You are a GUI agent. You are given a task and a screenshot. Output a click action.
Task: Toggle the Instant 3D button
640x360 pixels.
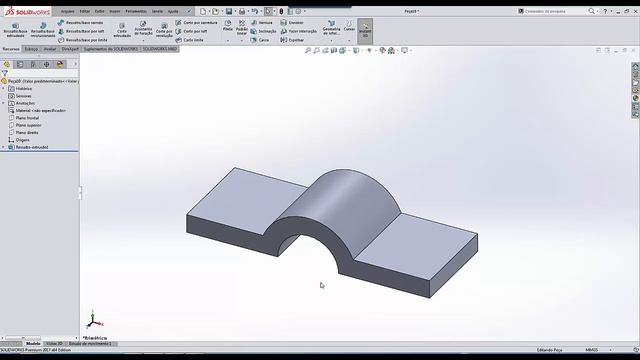pos(365,31)
